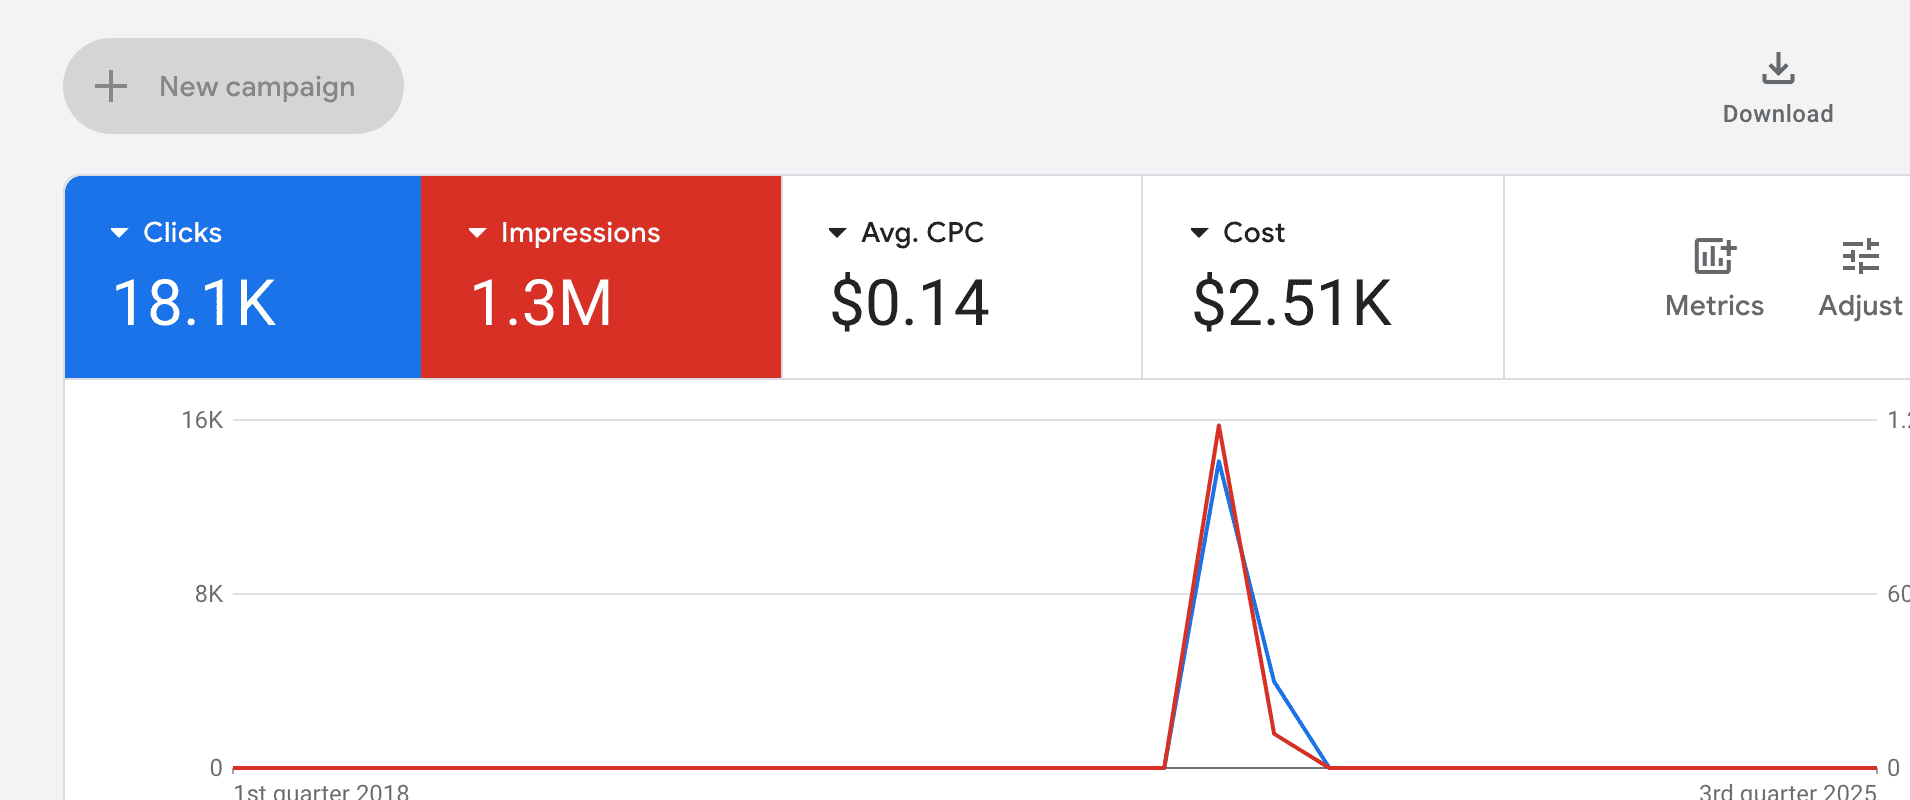Click the blue line's lower bend point
This screenshot has height=800, width=1910.
click(1275, 683)
